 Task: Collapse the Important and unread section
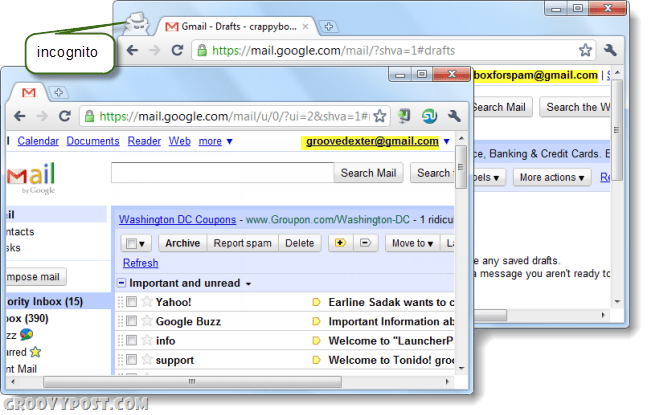coord(121,283)
